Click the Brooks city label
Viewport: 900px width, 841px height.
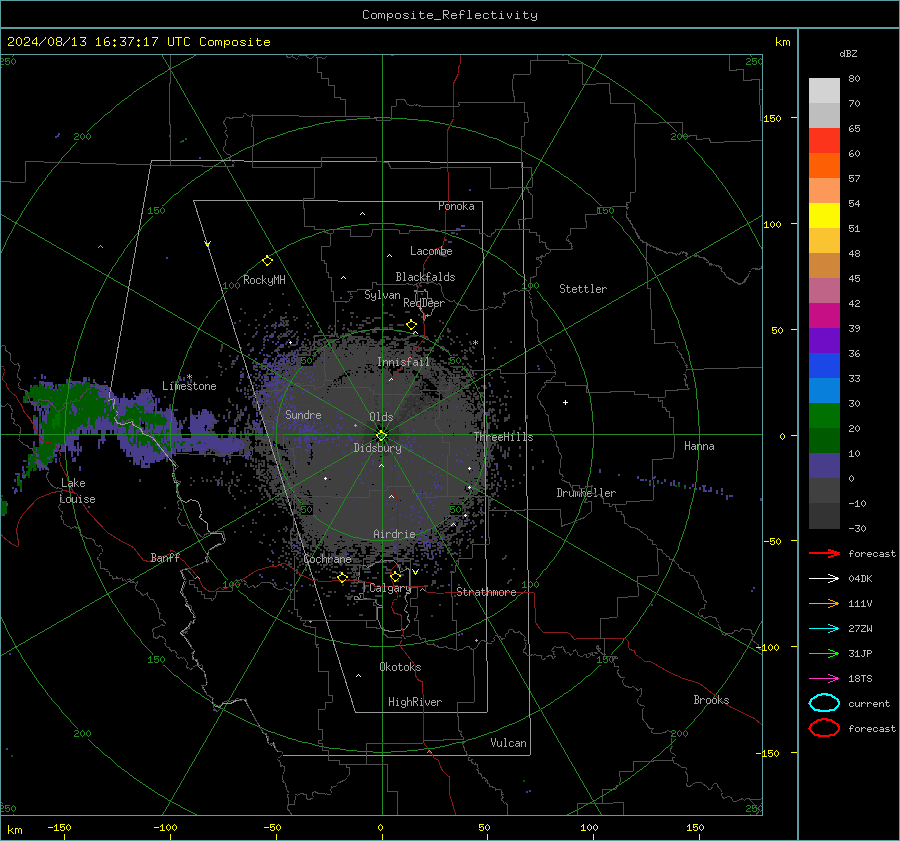click(711, 700)
